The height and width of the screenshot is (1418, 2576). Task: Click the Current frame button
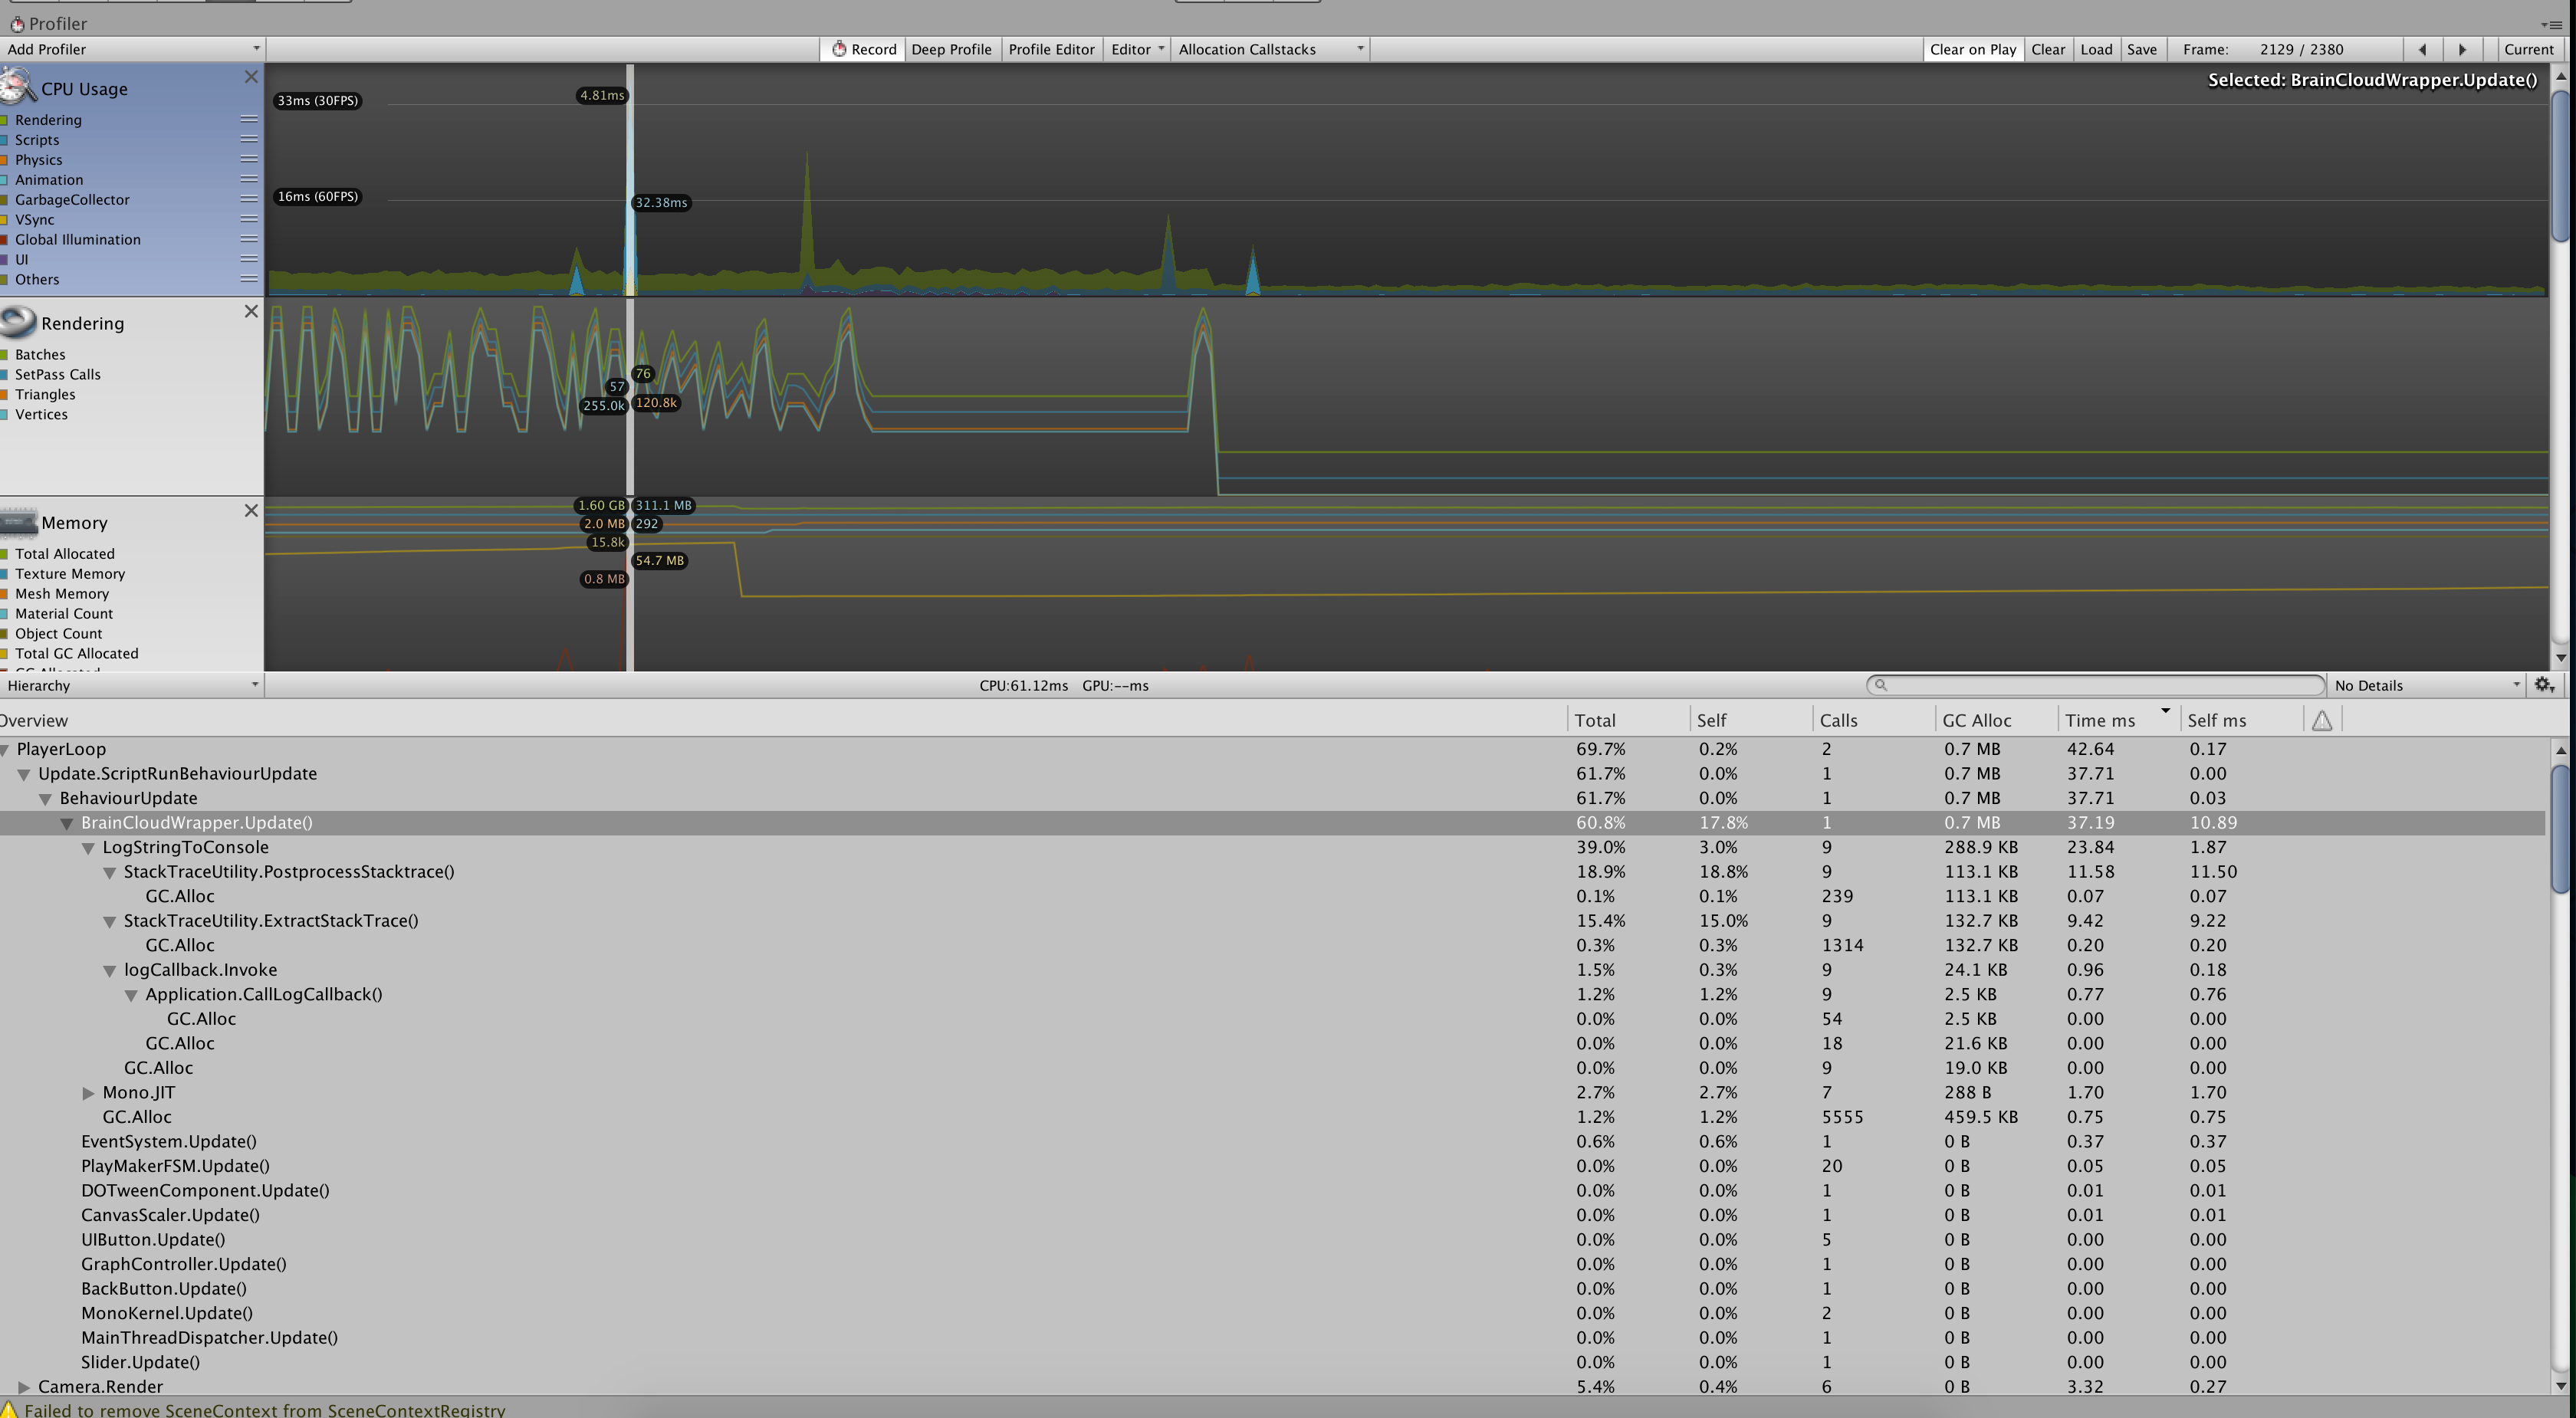coord(2530,48)
